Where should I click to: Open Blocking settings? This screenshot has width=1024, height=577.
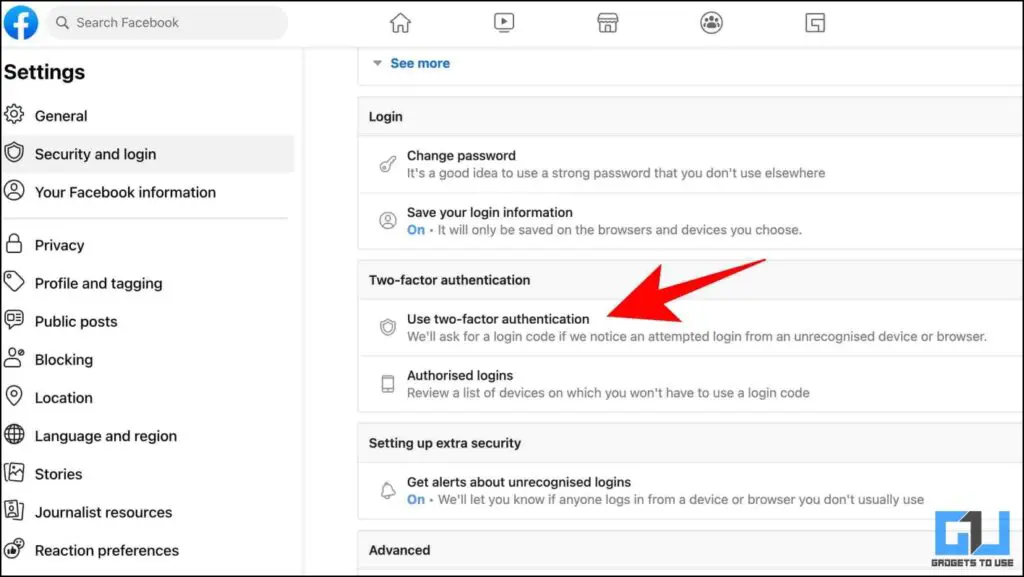point(148,359)
